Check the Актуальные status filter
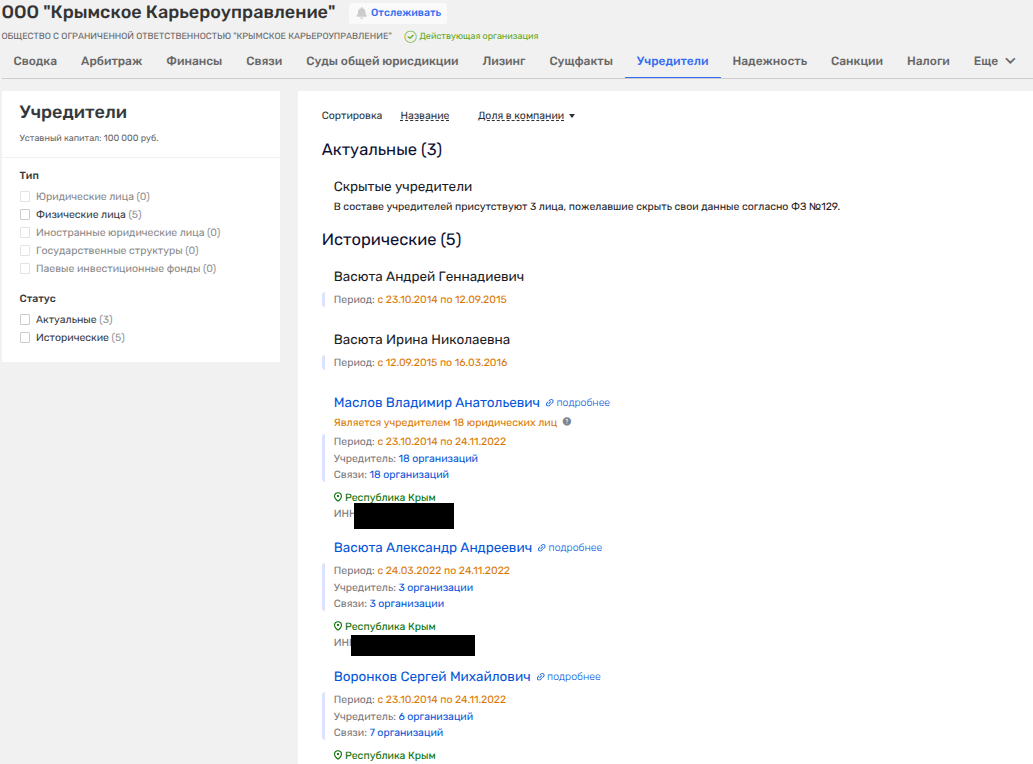The height and width of the screenshot is (764, 1033). click(26, 320)
